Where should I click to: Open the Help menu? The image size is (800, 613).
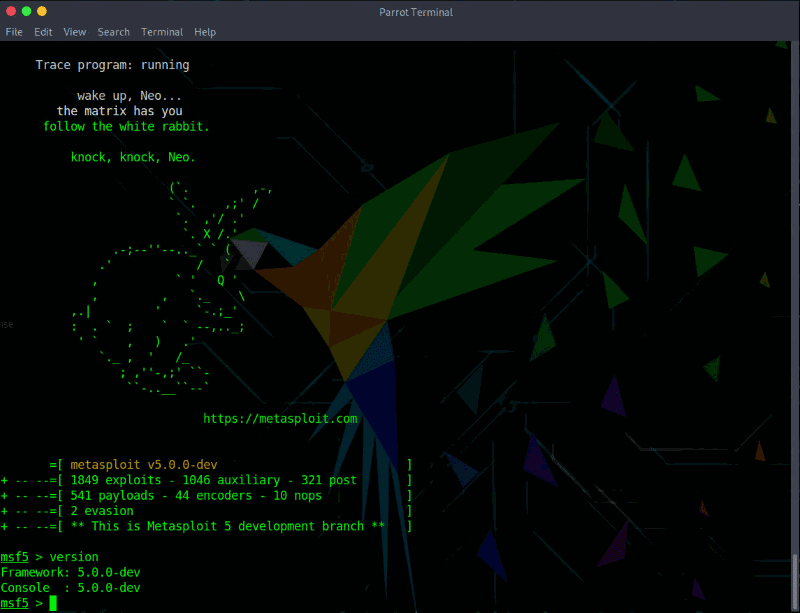[x=205, y=32]
